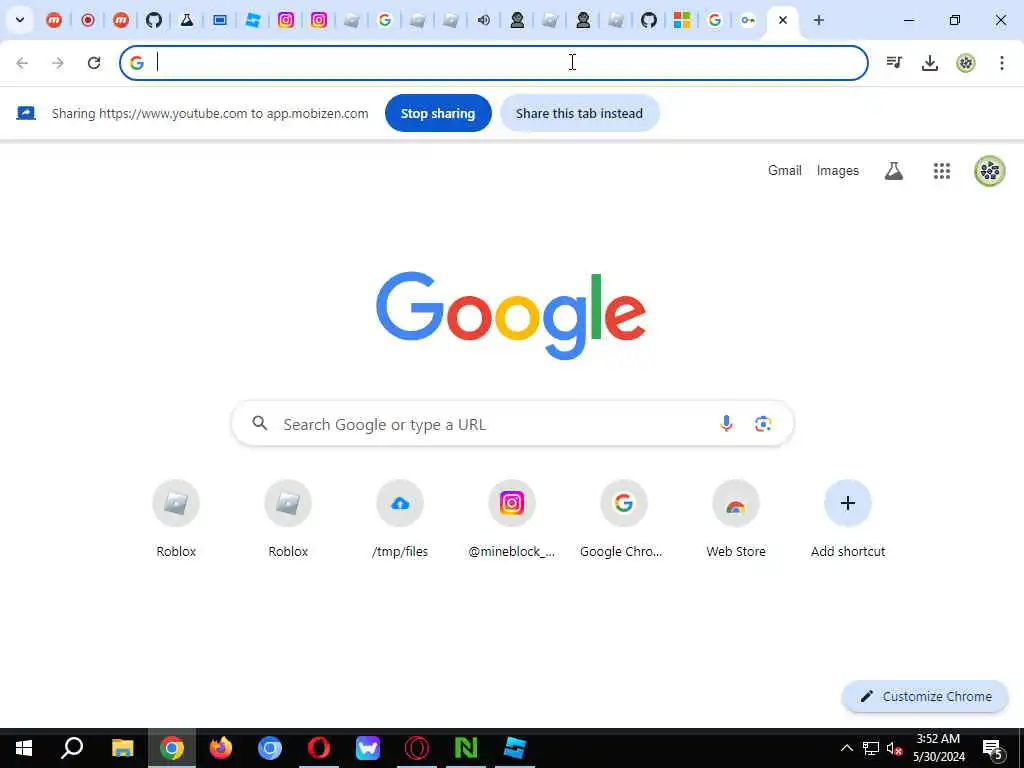
Task: Open the media controls icon in toolbar
Action: coord(894,63)
